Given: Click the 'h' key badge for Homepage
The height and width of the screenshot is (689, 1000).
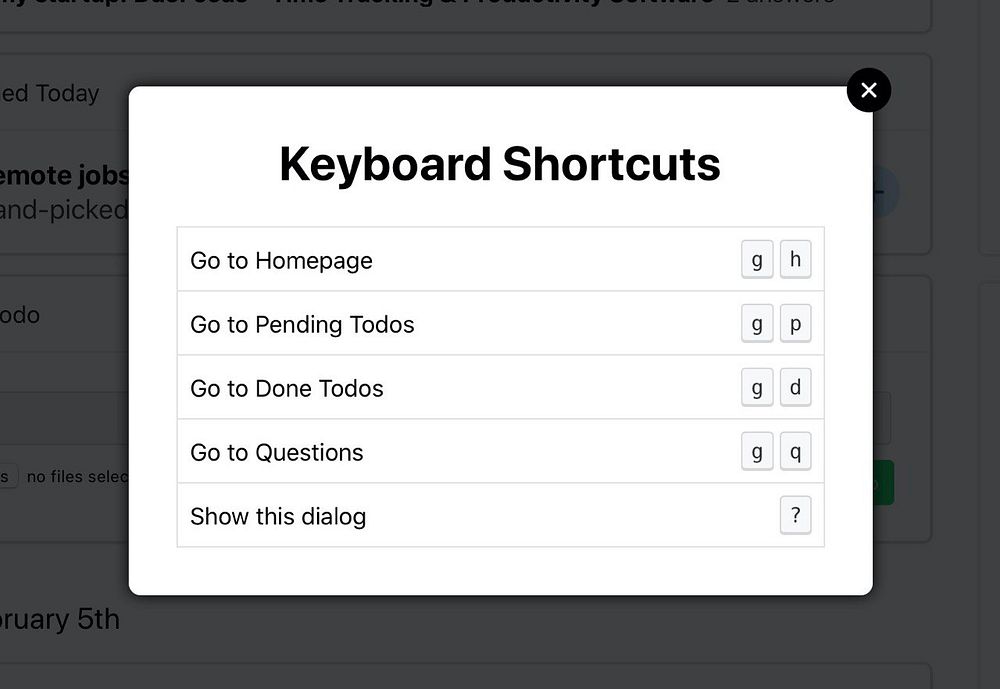Looking at the screenshot, I should coord(795,259).
